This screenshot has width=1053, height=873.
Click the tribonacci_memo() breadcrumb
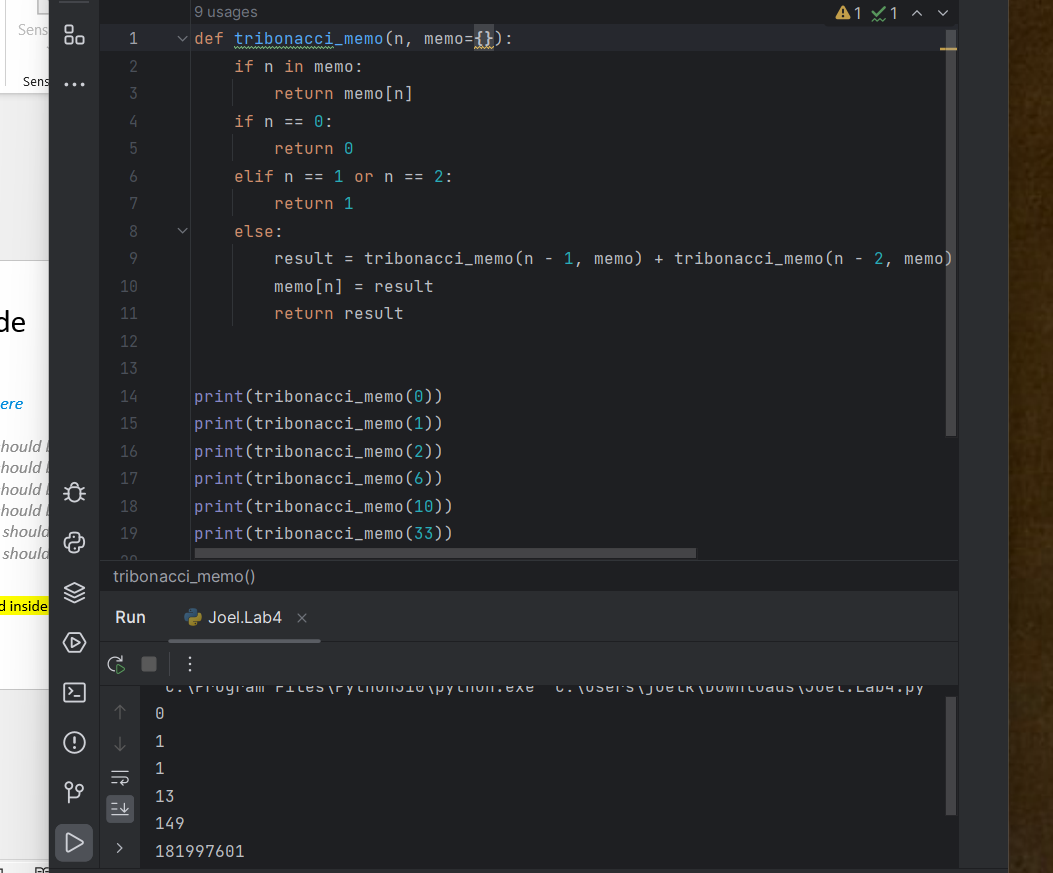(184, 576)
